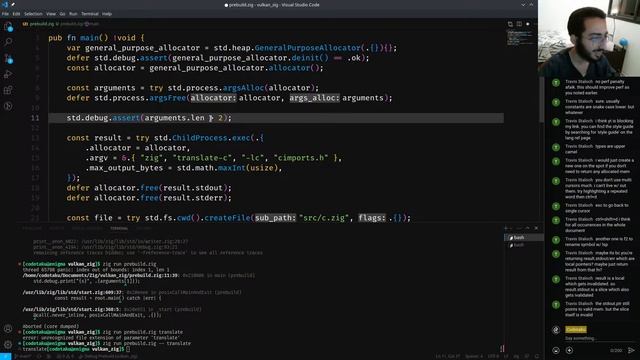Viewport: 640px width, 360px height.
Task: Maximize the terminal panel with chevron up icon
Action: point(528,228)
